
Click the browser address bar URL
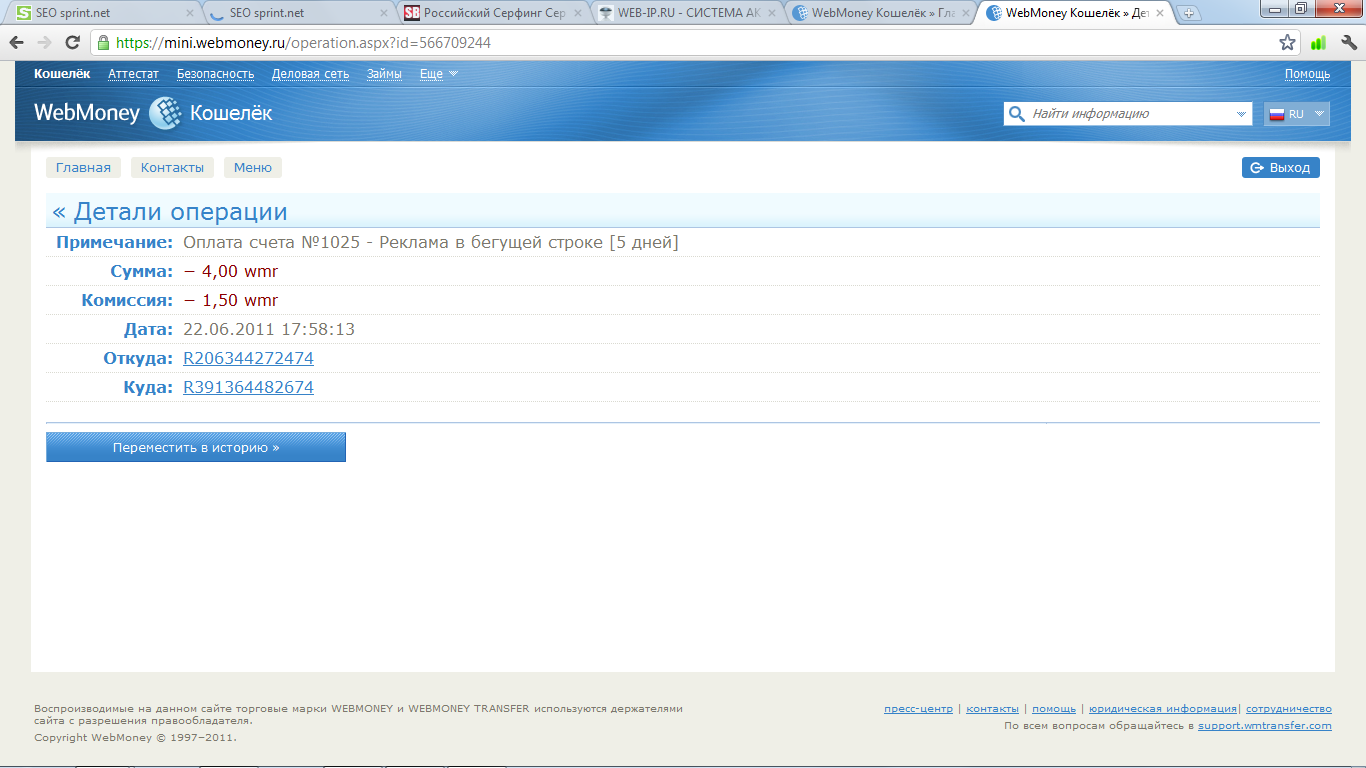(x=304, y=43)
